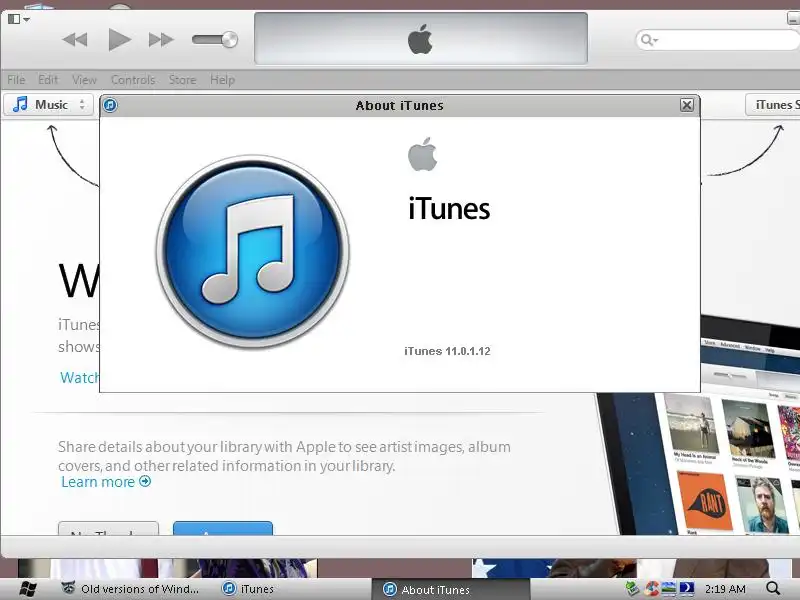The height and width of the screenshot is (600, 800).
Task: Switch to the iTunes taskbar button
Action: click(x=248, y=589)
